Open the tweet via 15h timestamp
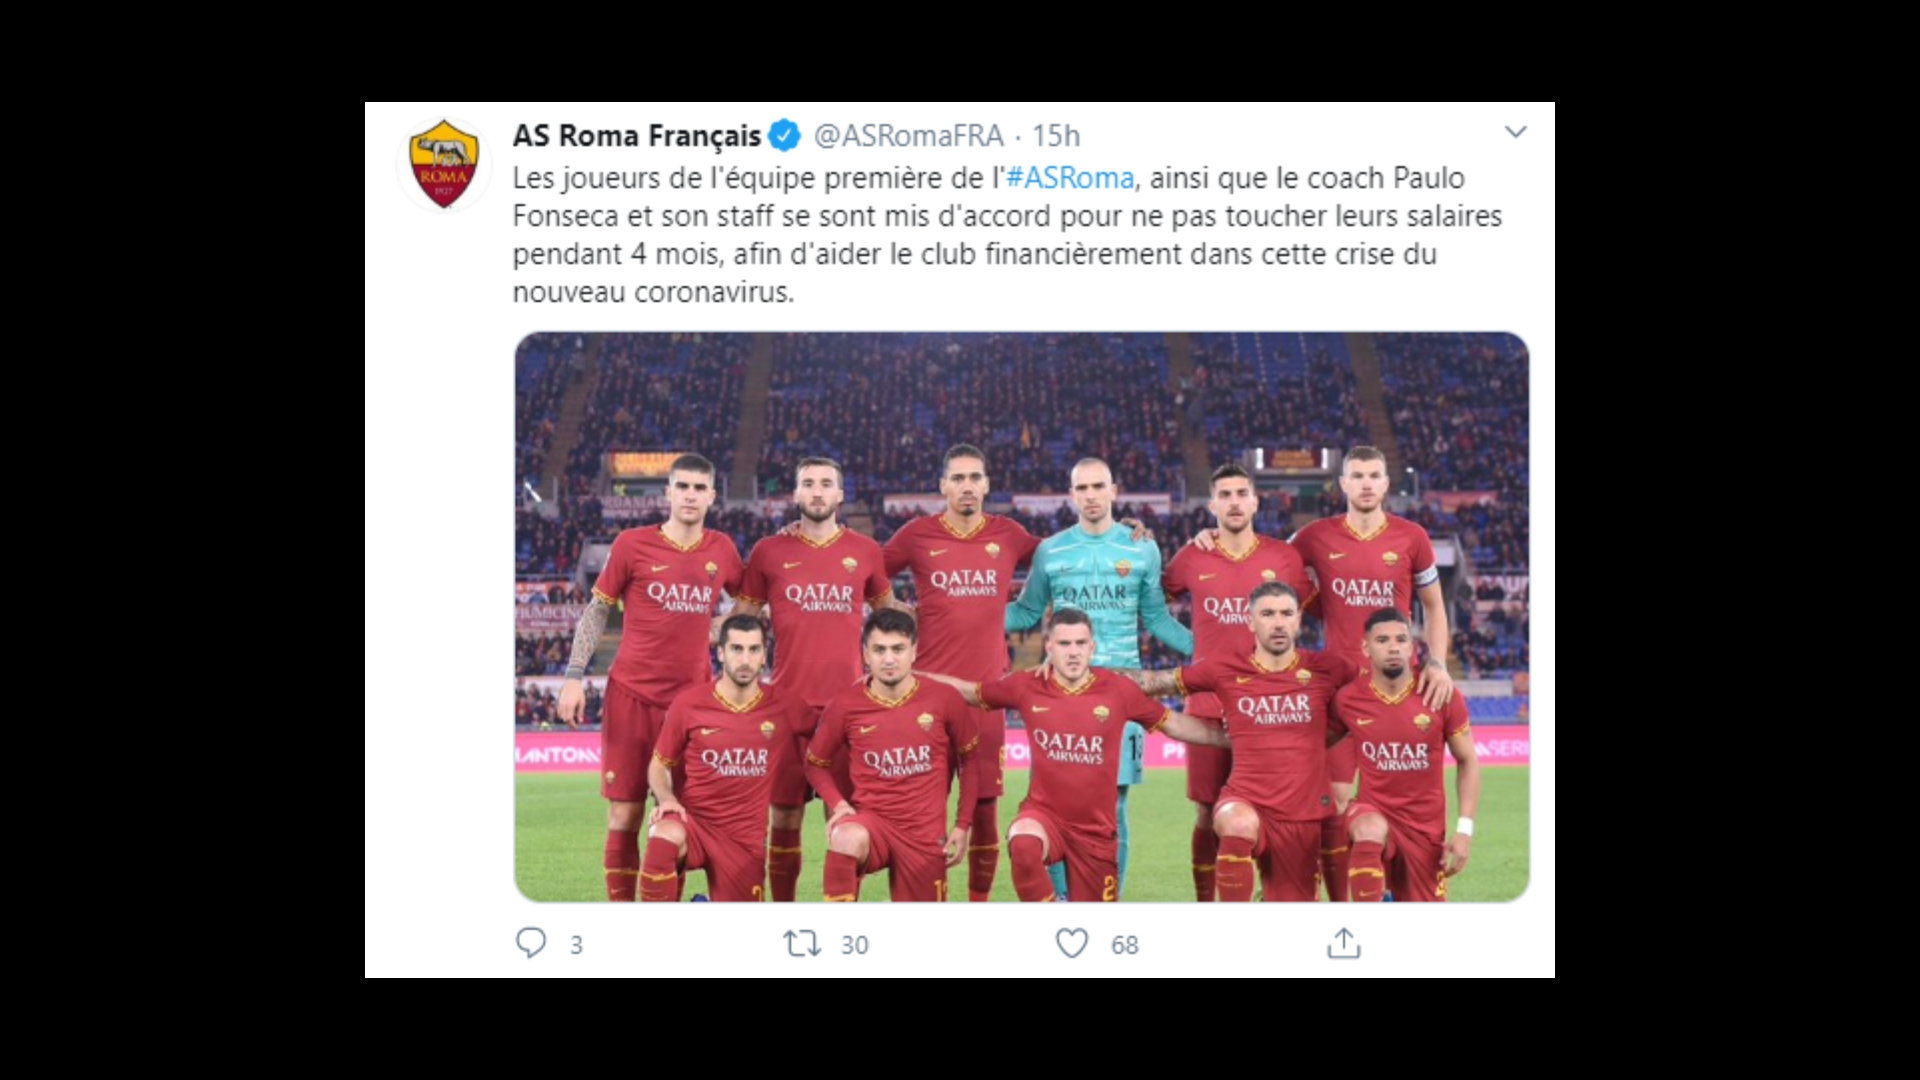The height and width of the screenshot is (1080, 1920). [x=1056, y=135]
